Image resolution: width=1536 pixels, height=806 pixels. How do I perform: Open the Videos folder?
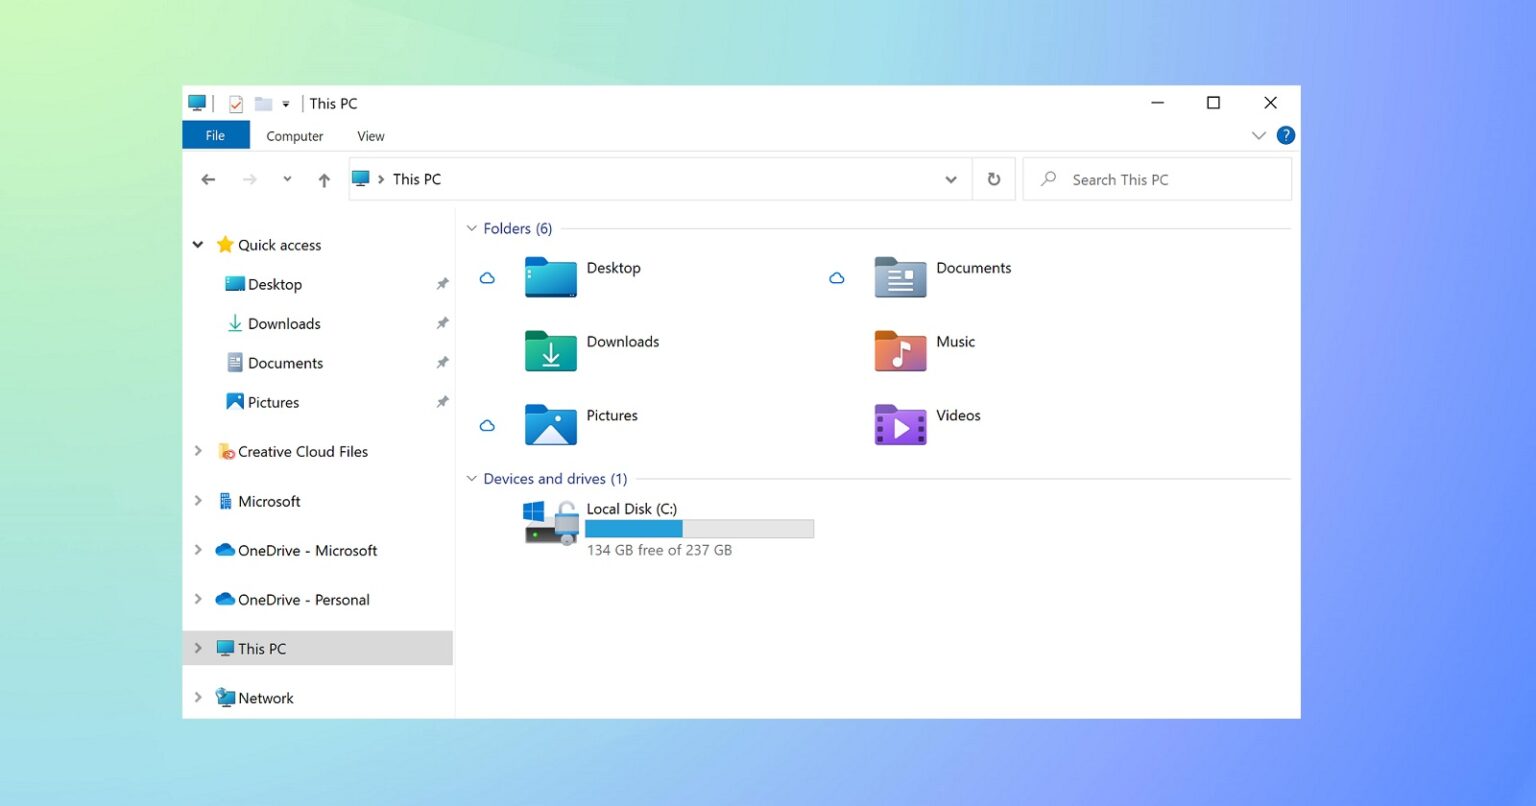[957, 414]
